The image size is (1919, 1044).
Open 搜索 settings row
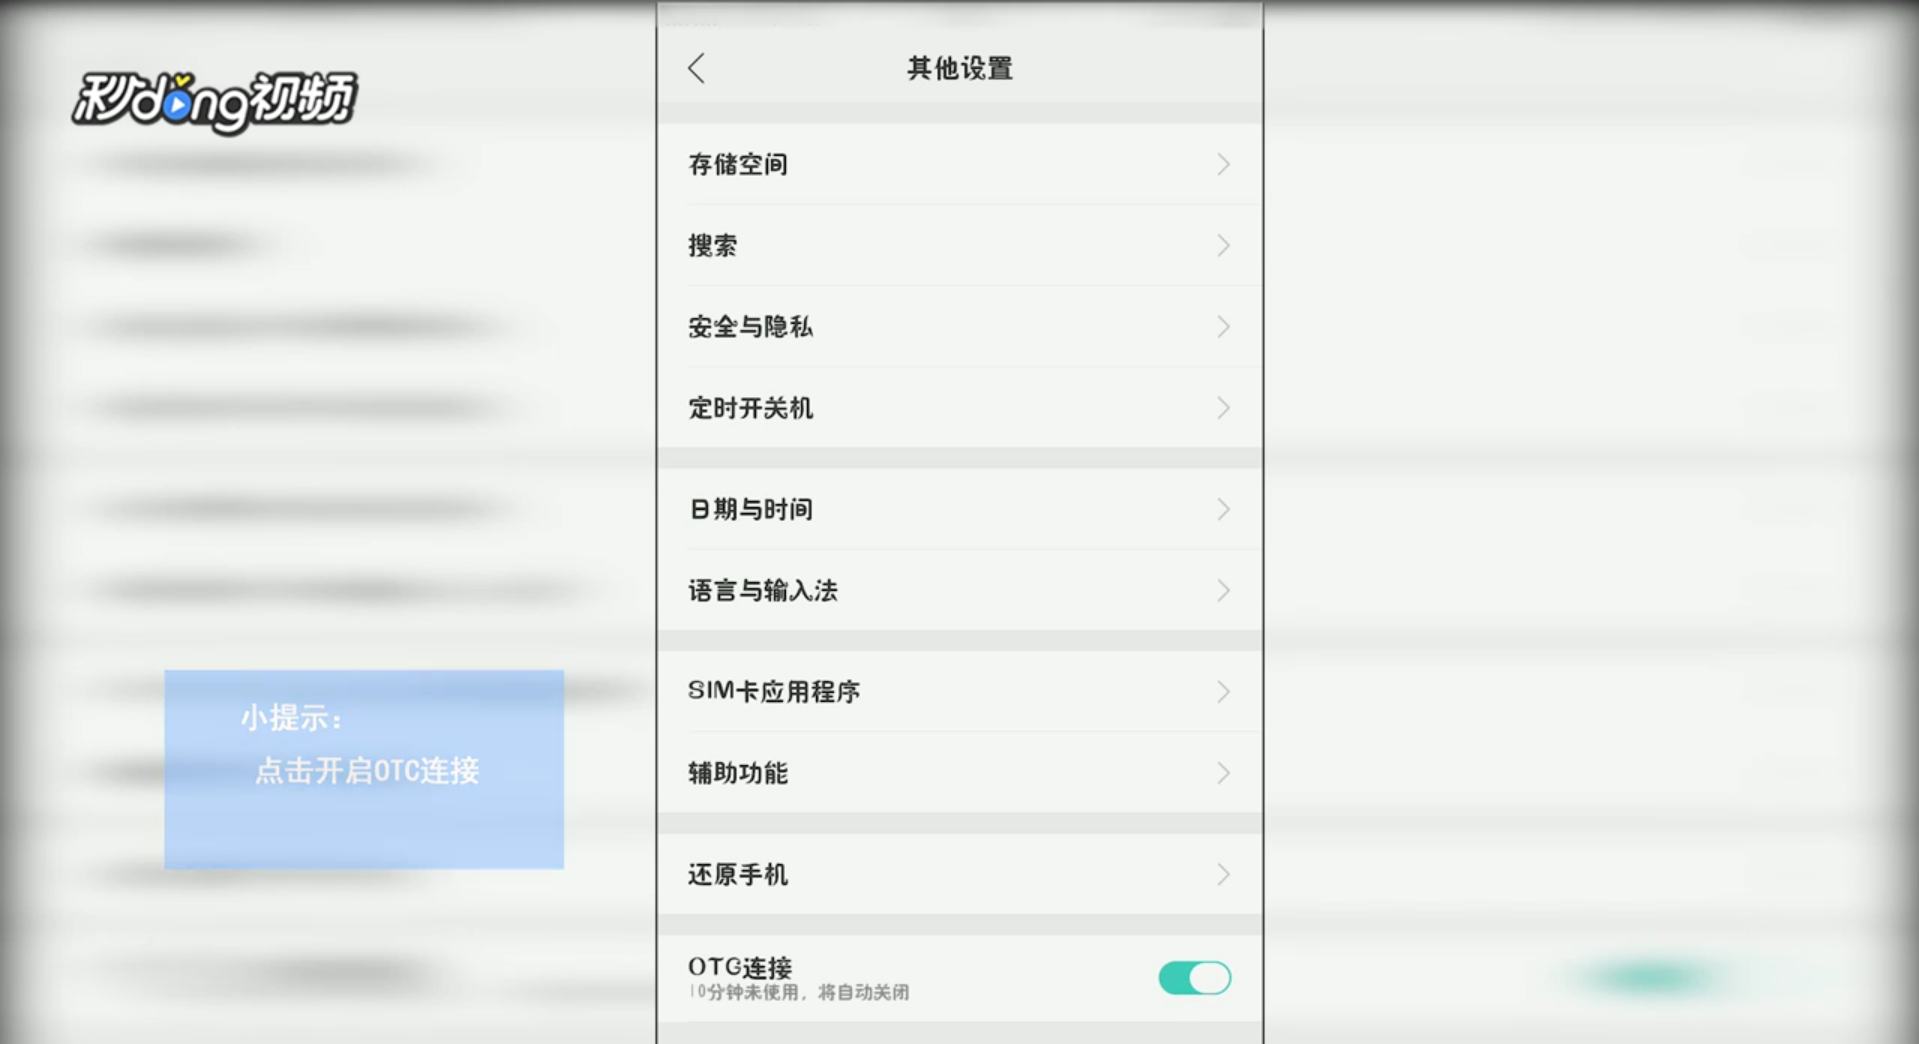coord(960,245)
